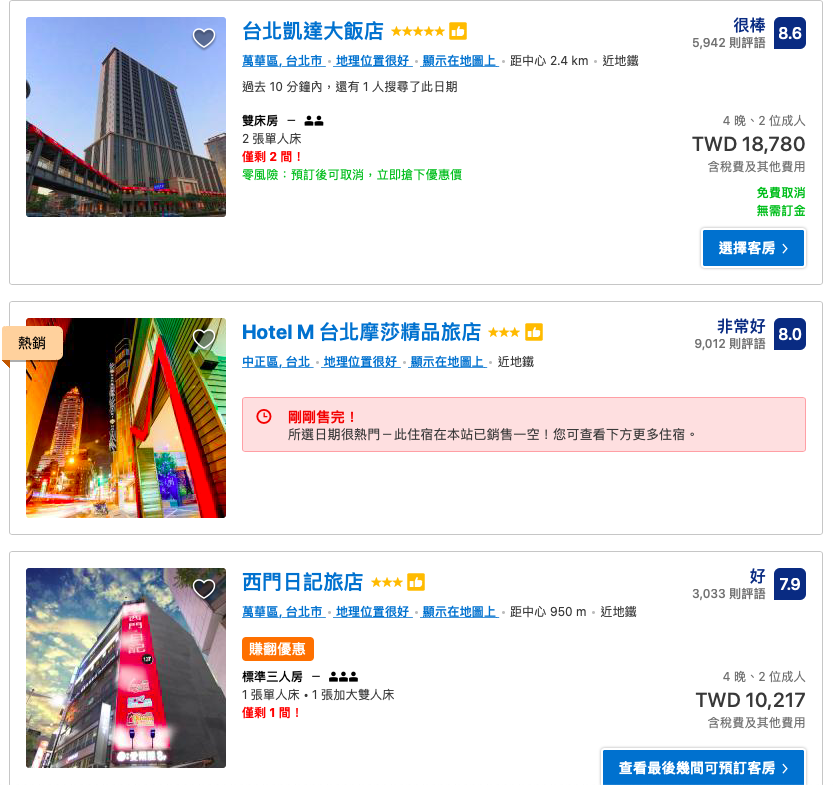Click 選擇客房 button
Viewport: 833px width, 785px height.
click(753, 248)
